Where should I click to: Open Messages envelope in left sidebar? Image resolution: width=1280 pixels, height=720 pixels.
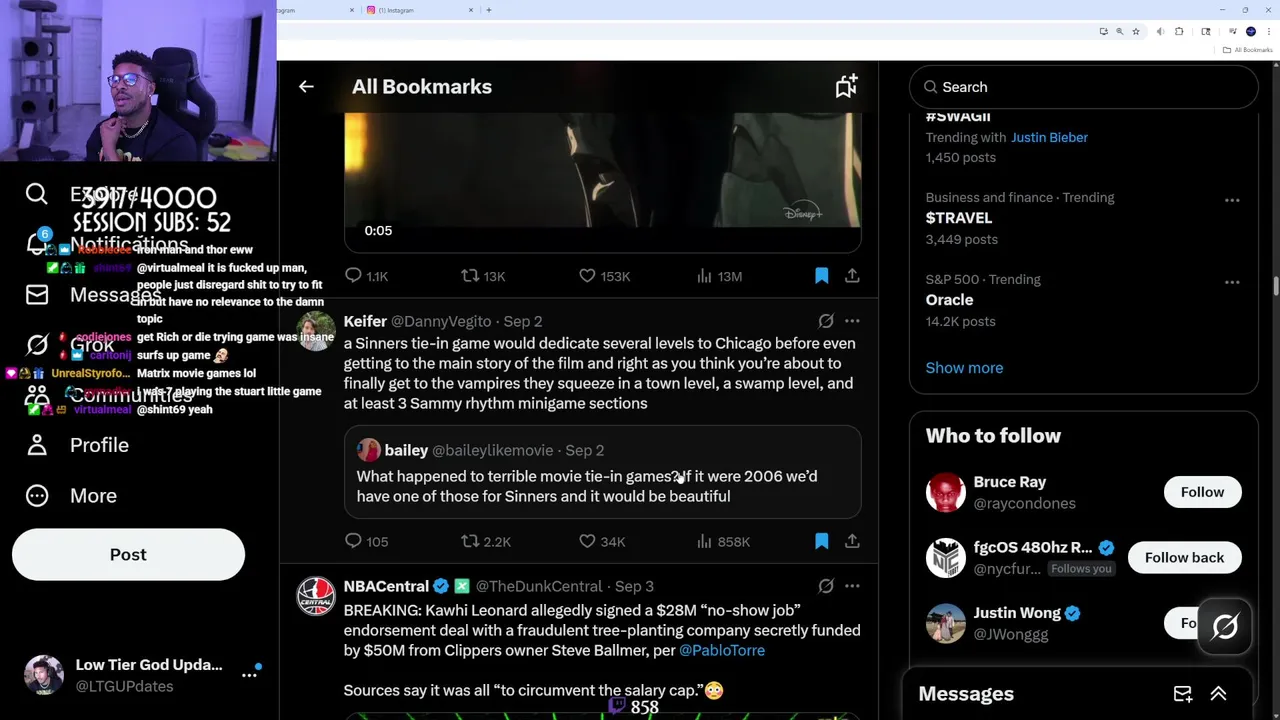pyautogui.click(x=37, y=295)
